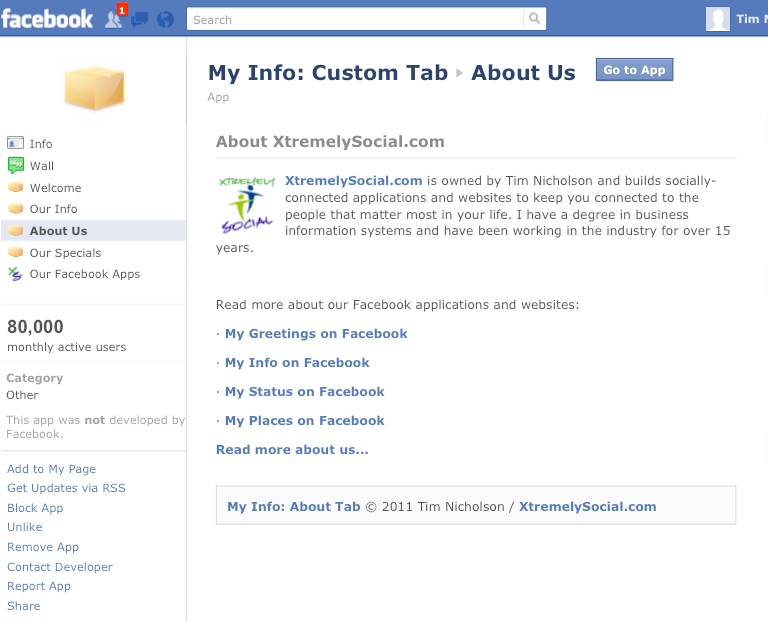Click Get Updates via RSS
The width and height of the screenshot is (768, 622).
[66, 488]
